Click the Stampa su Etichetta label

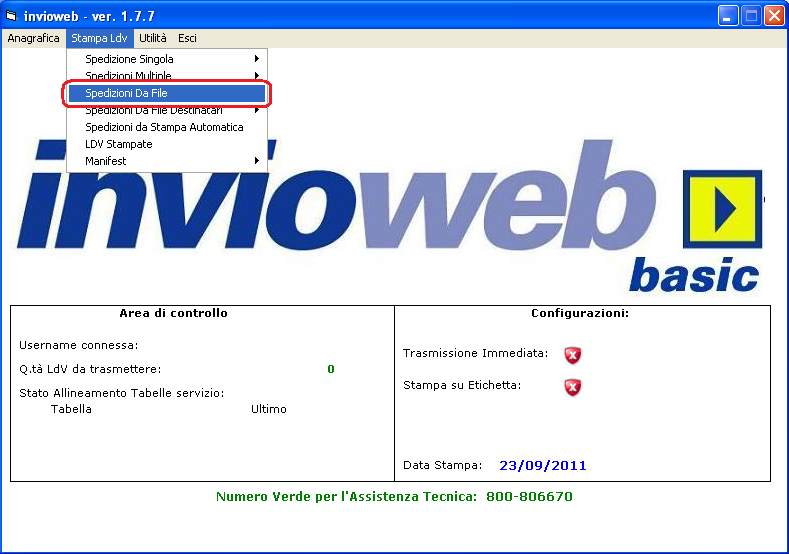462,385
